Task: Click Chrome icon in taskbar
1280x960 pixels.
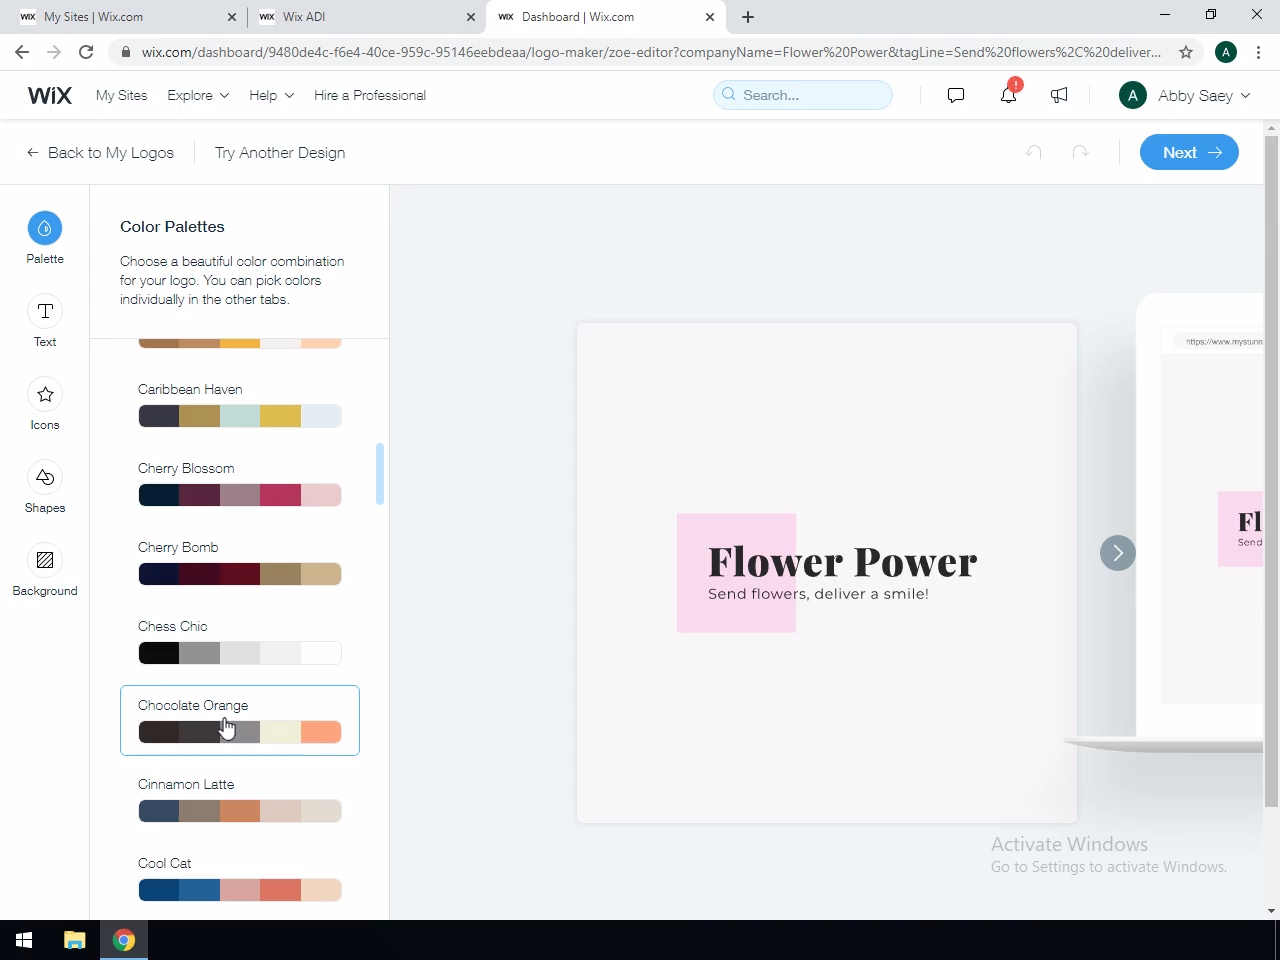Action: coord(124,940)
